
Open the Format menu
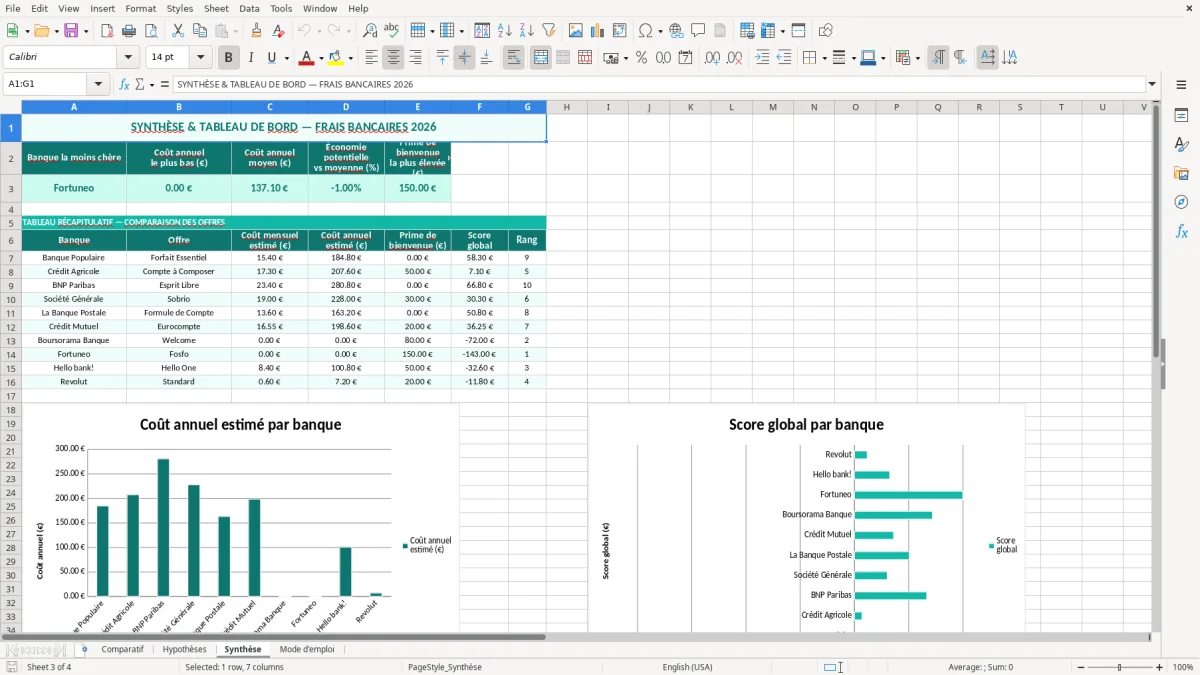(x=141, y=8)
